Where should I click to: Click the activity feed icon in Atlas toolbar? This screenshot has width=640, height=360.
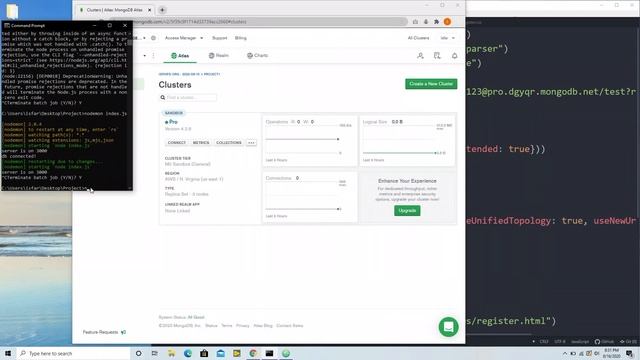click(437, 56)
